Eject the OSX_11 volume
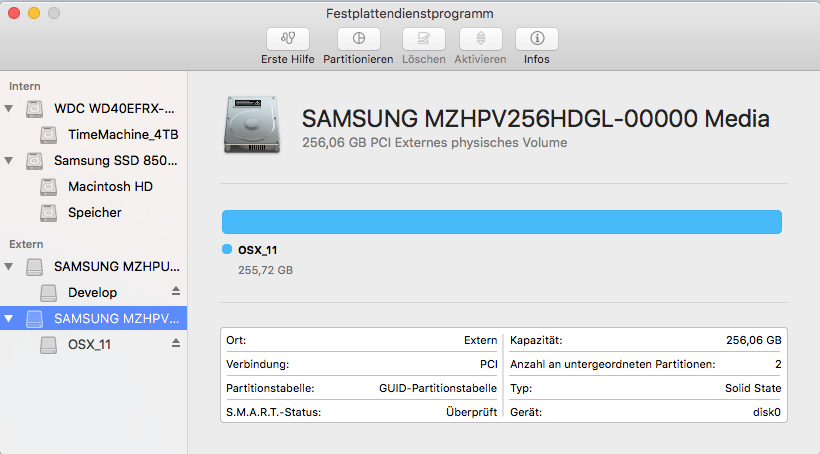This screenshot has width=820, height=454. [176, 344]
